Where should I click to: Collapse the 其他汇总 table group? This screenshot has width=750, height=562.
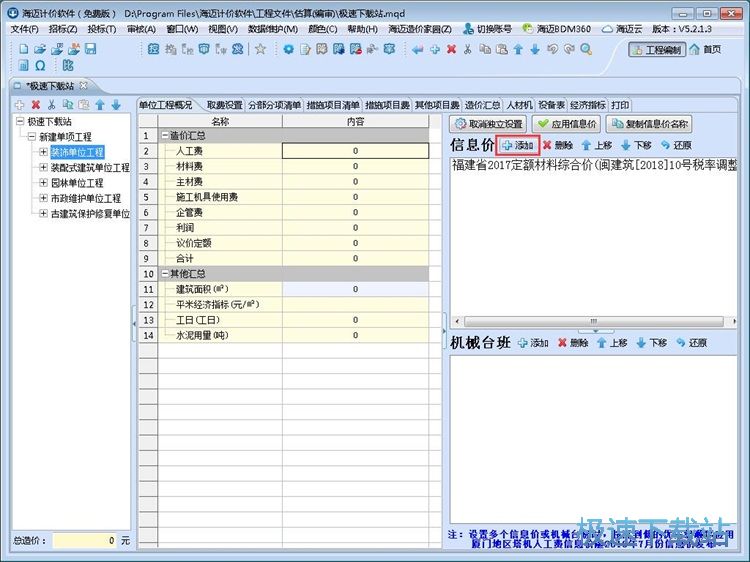165,274
